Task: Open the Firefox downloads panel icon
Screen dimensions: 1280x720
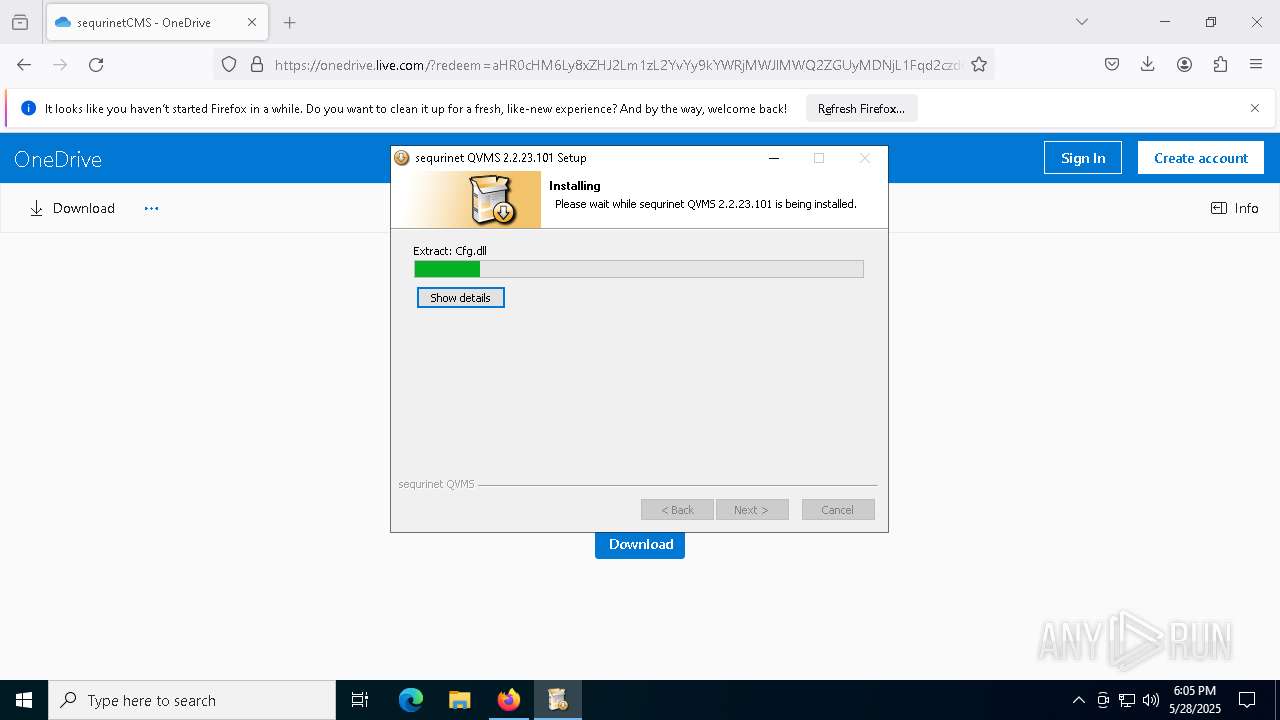Action: pos(1148,64)
